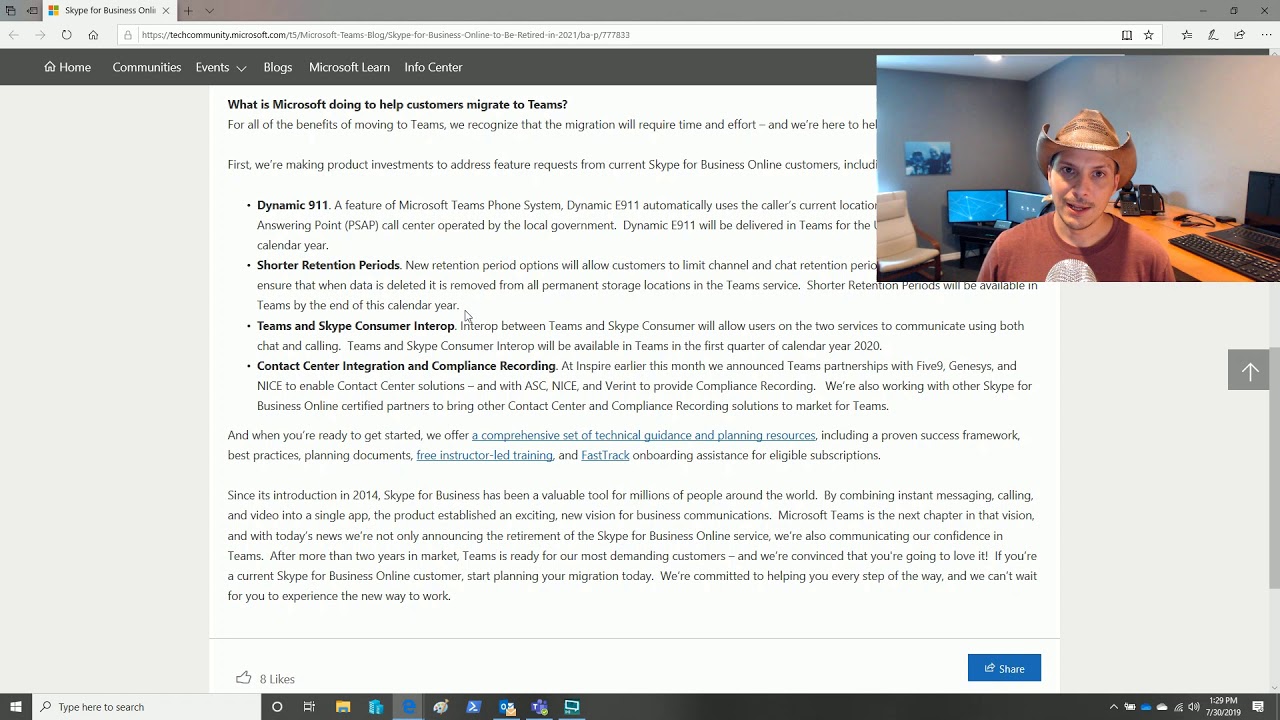Click the site lock icon in address bar
The image size is (1280, 720).
coord(128,35)
